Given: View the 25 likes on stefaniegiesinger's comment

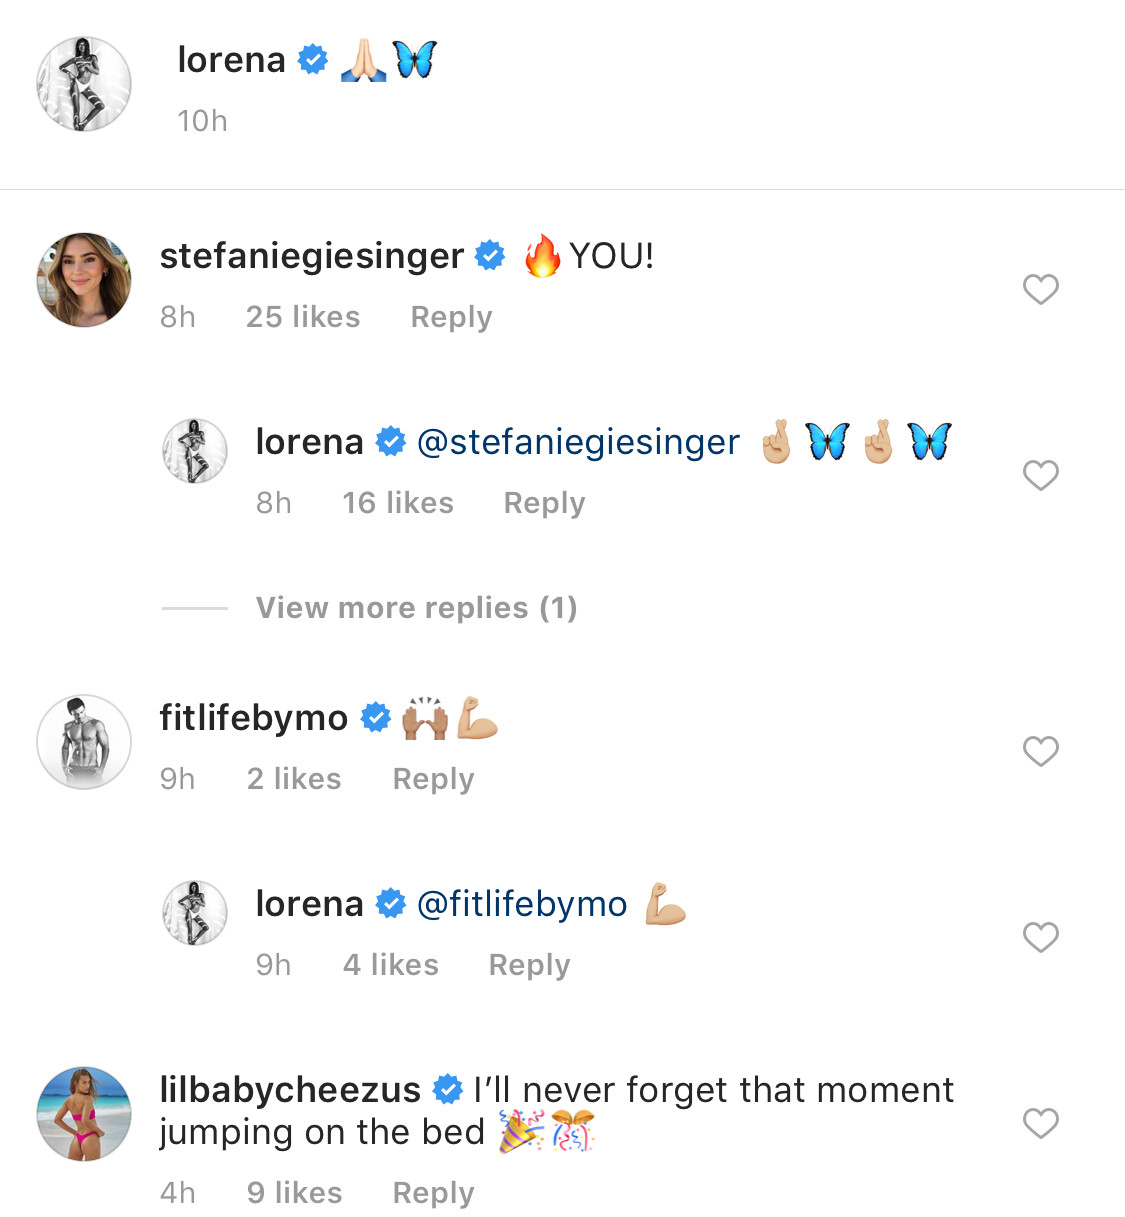Looking at the screenshot, I should [303, 317].
